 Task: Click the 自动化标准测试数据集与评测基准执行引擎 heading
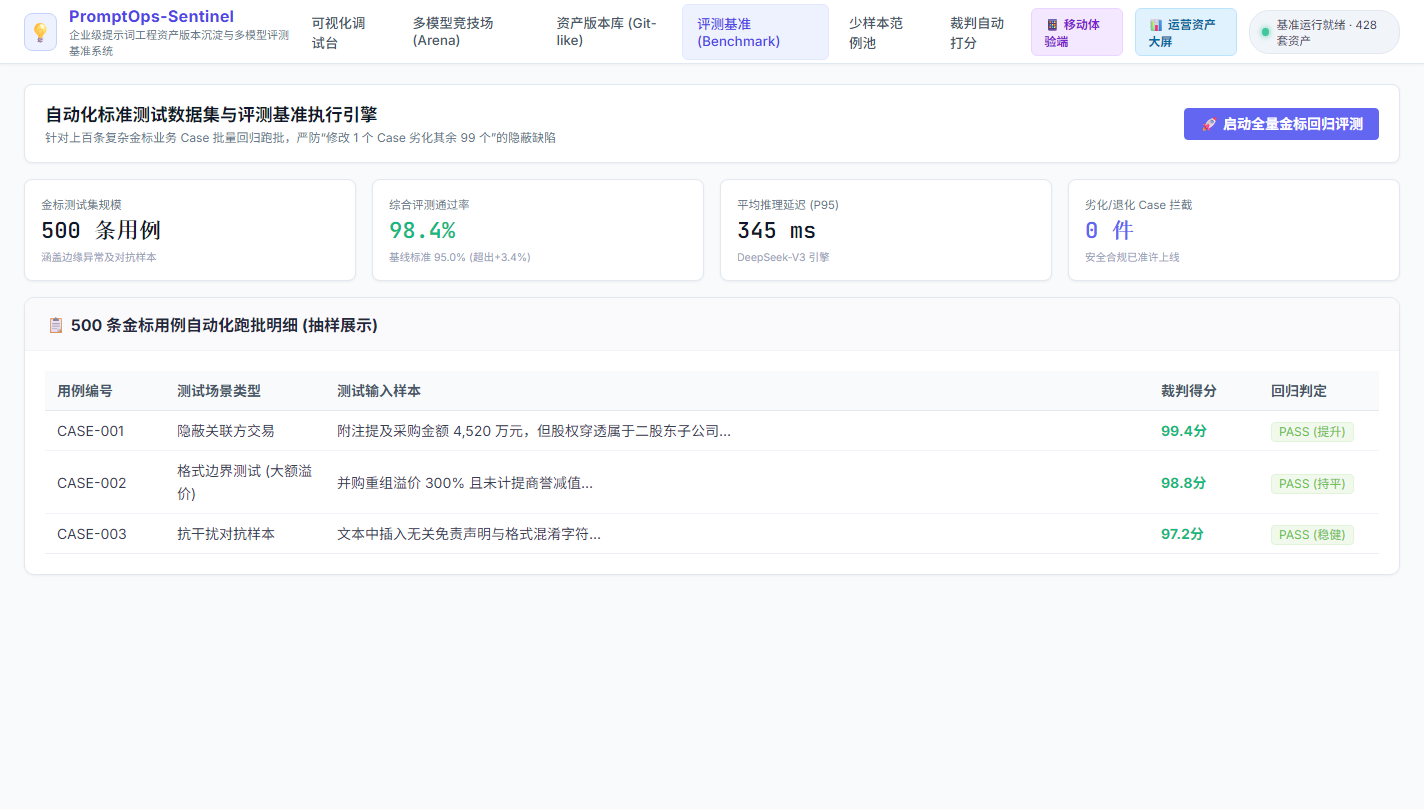click(211, 115)
